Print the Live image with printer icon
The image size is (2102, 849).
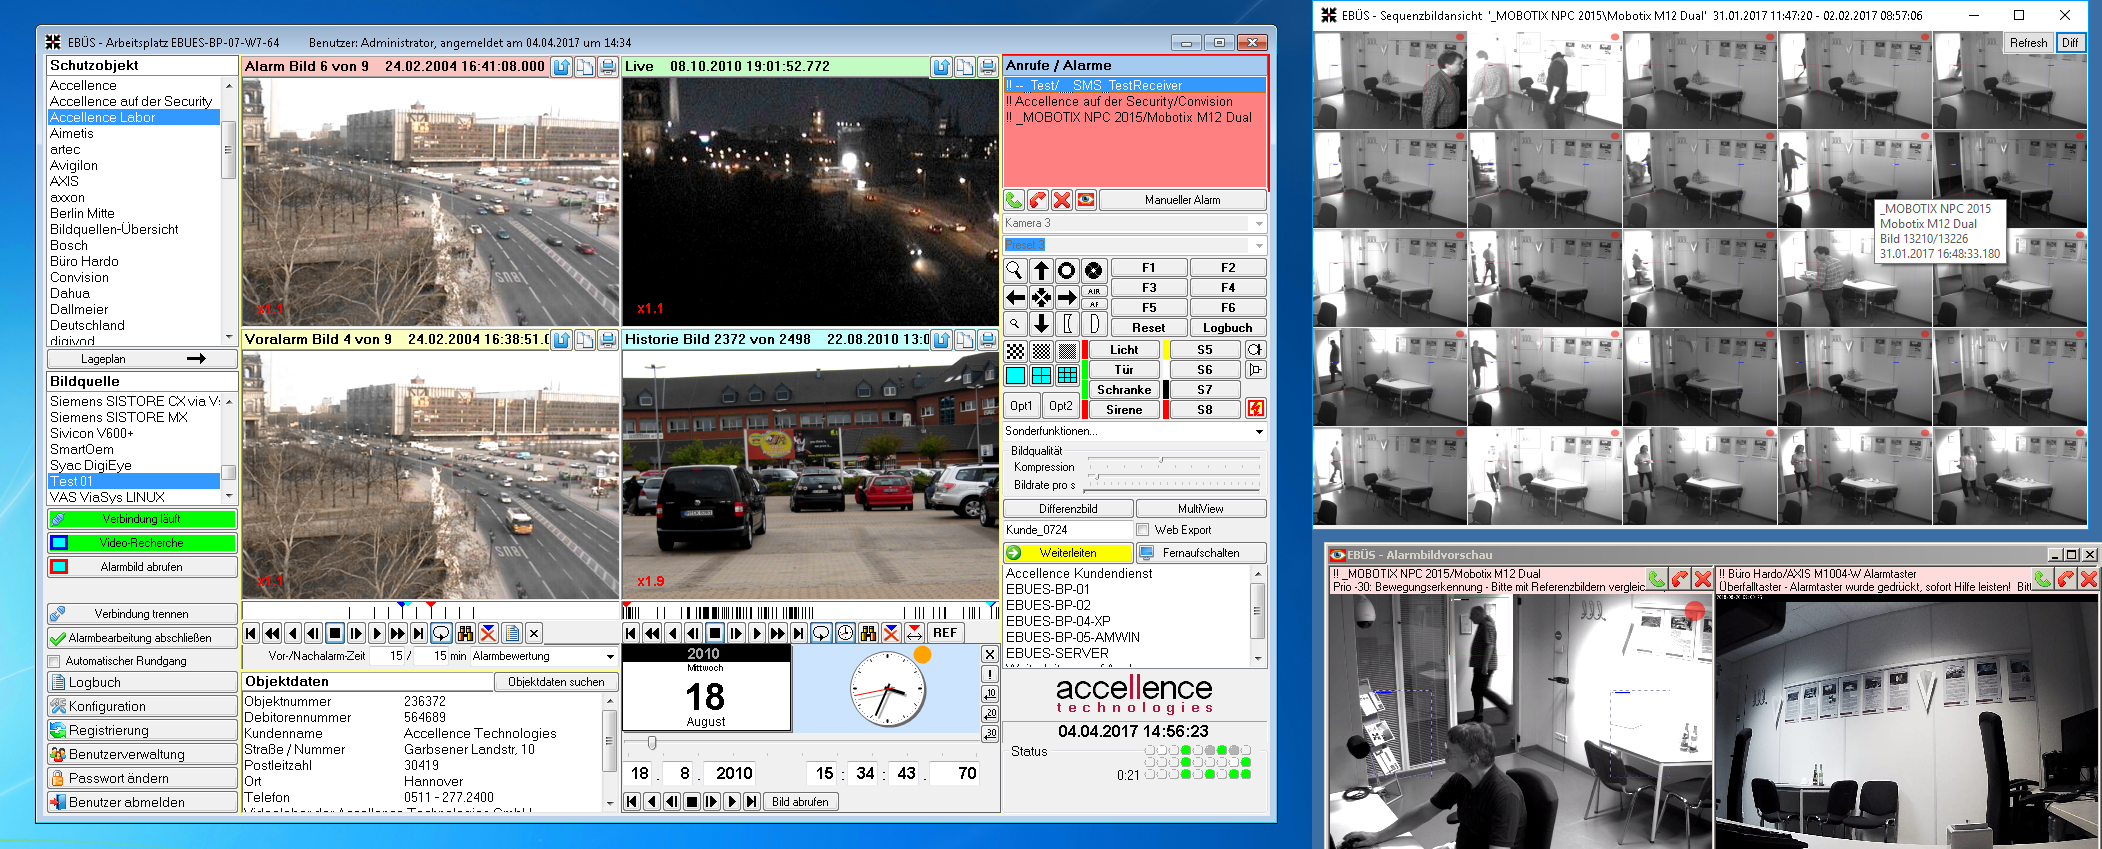click(988, 67)
